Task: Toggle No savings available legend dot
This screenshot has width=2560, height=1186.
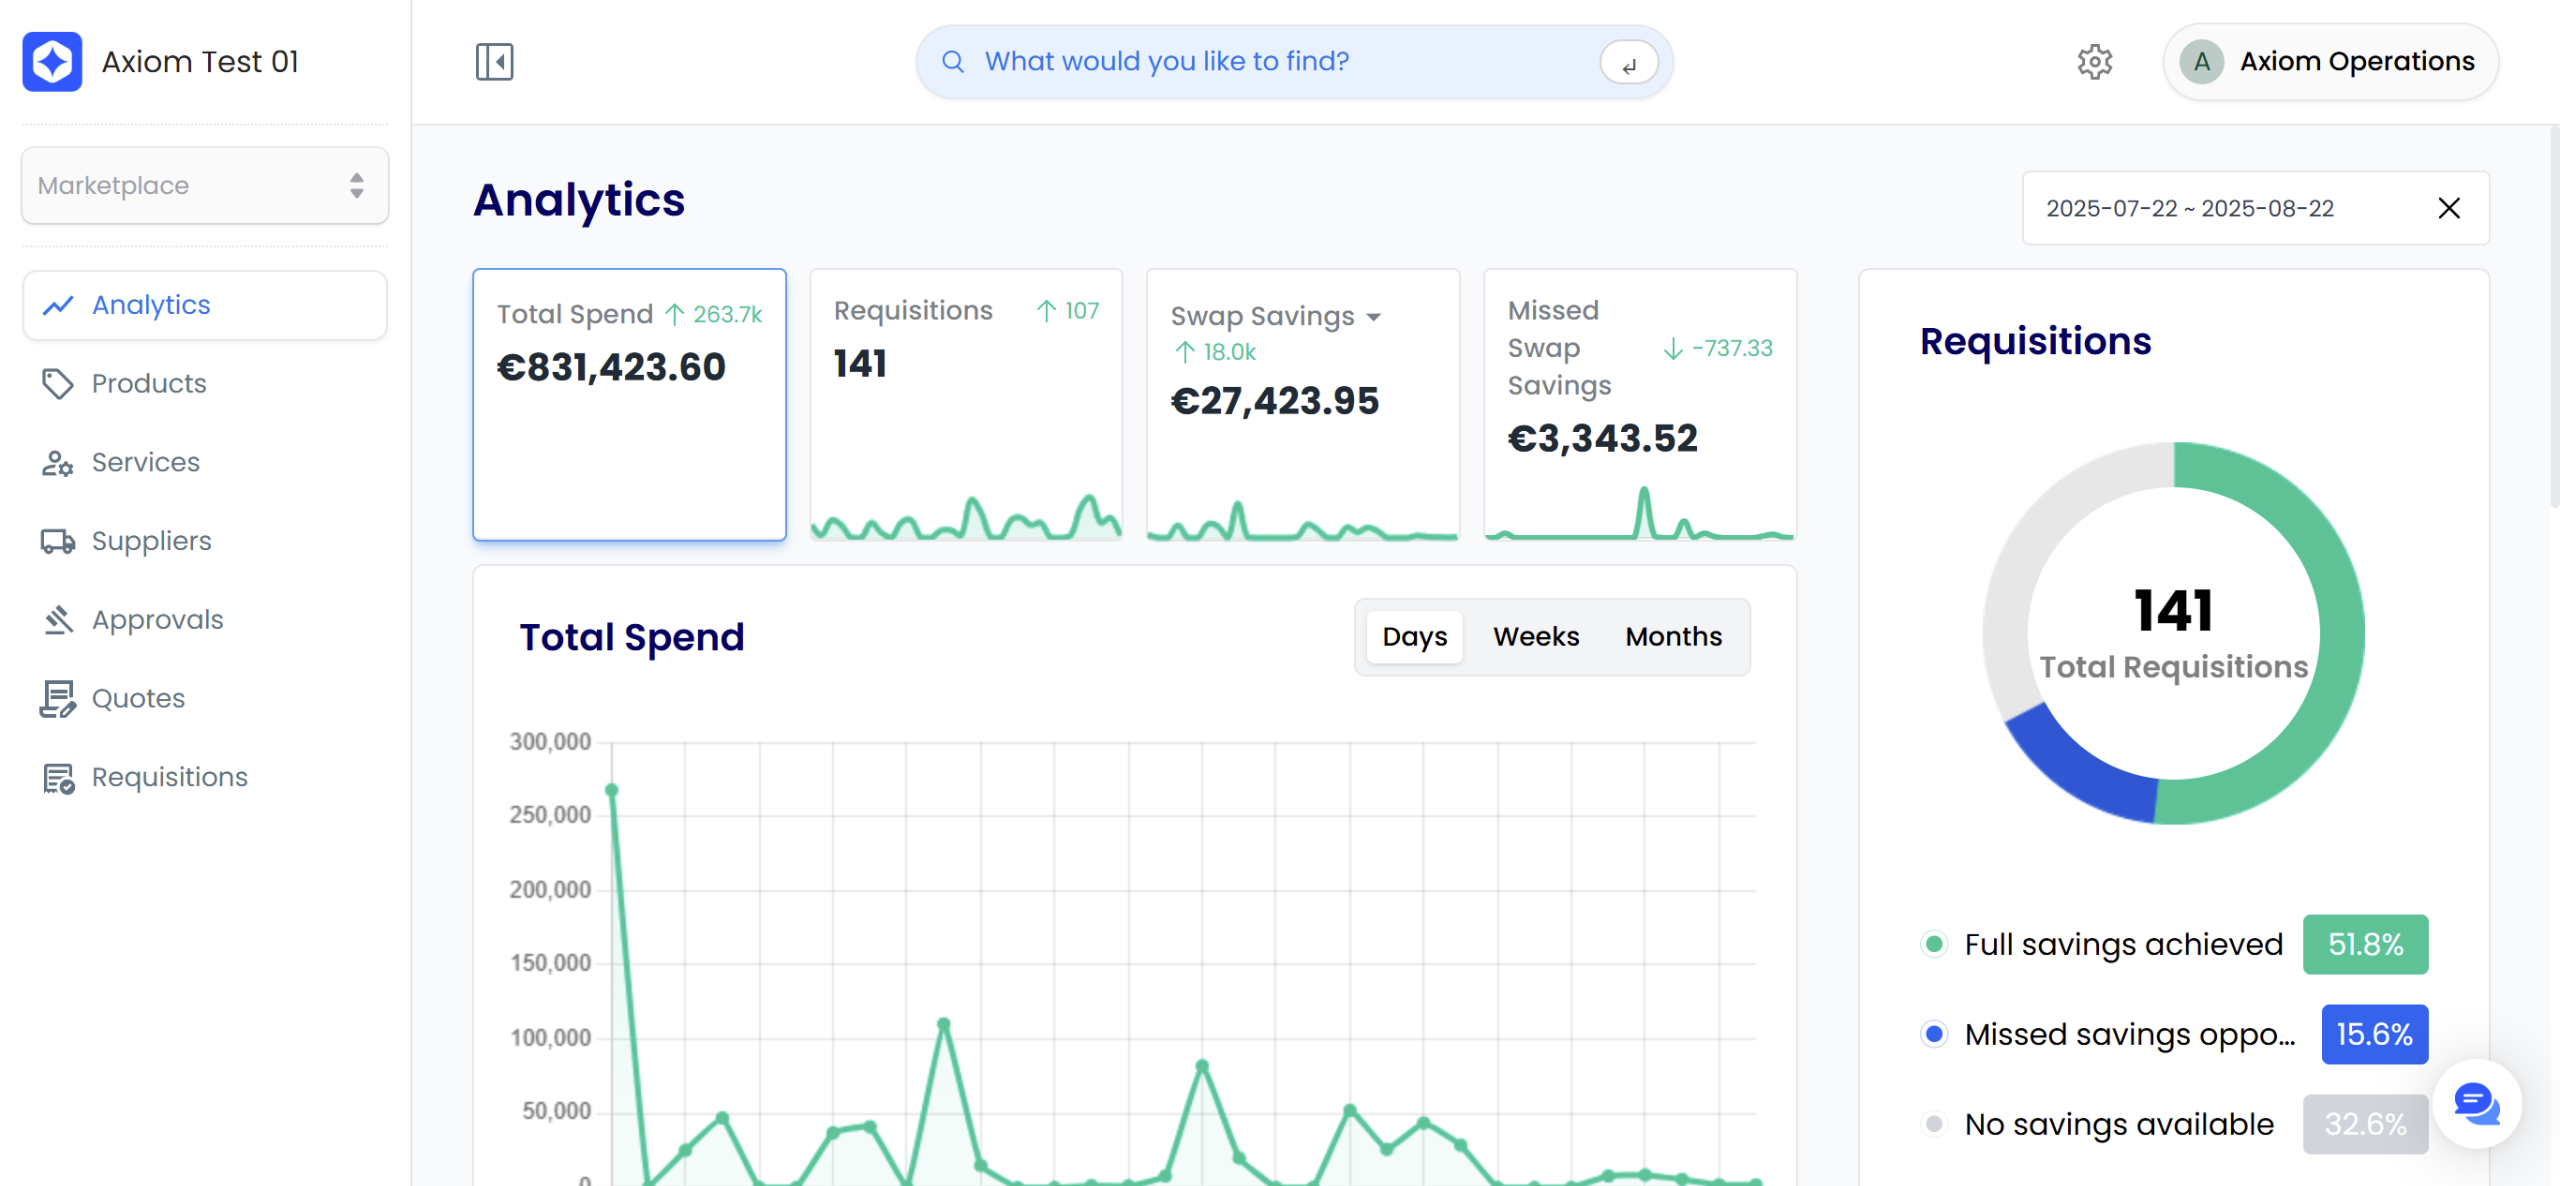Action: (1934, 1124)
